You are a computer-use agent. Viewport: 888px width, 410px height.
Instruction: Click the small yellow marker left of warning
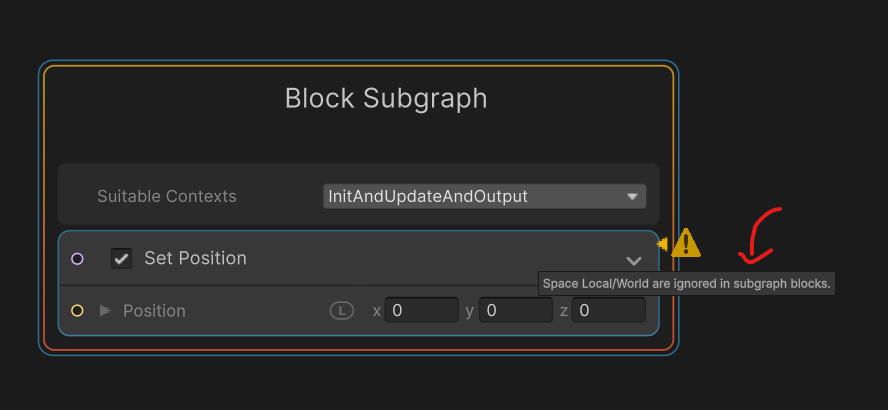tap(662, 243)
